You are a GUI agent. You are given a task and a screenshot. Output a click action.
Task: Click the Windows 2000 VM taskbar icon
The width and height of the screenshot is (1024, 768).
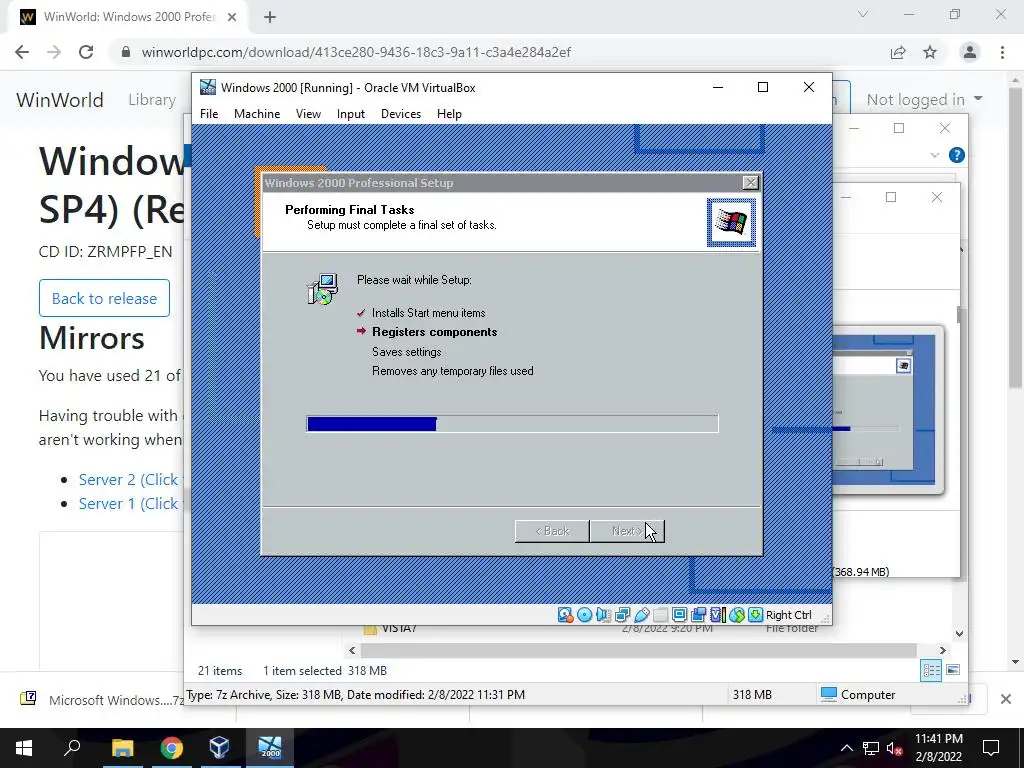(270, 748)
